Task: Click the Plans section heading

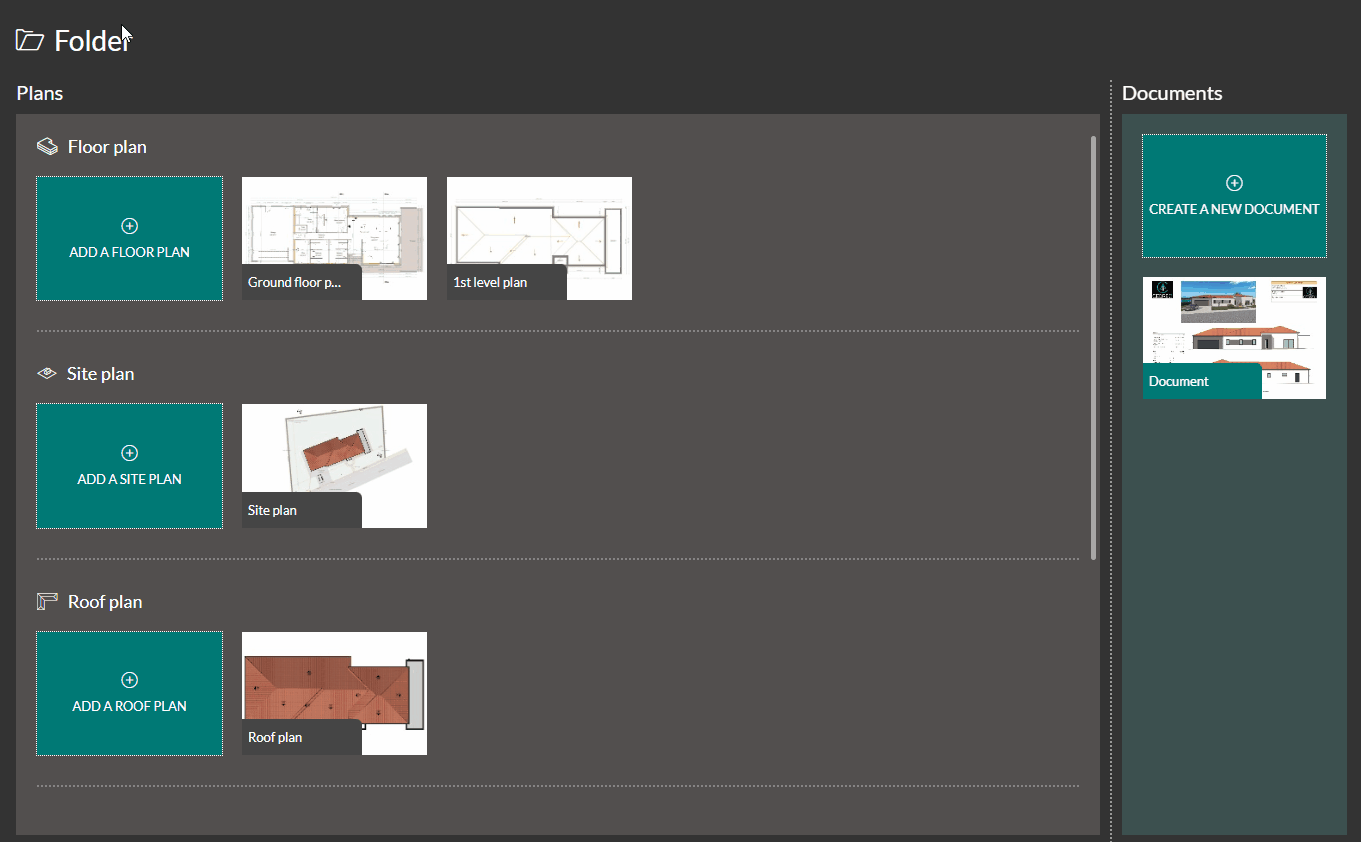Action: pyautogui.click(x=39, y=92)
